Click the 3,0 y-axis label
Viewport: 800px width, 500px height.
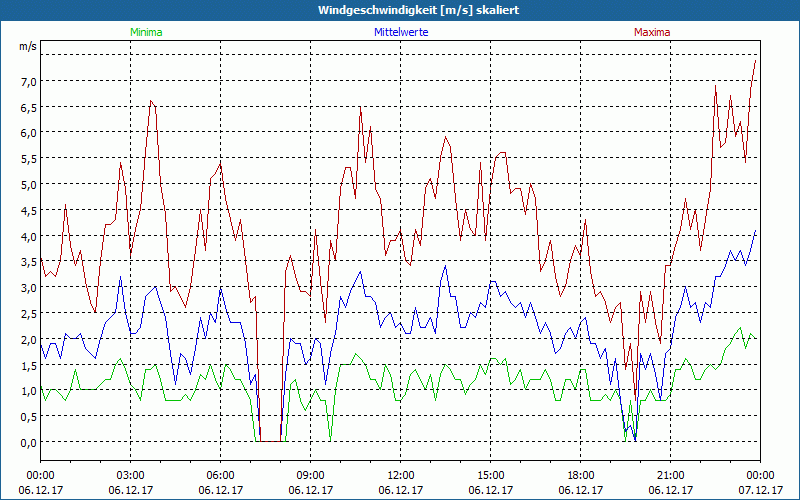29,288
